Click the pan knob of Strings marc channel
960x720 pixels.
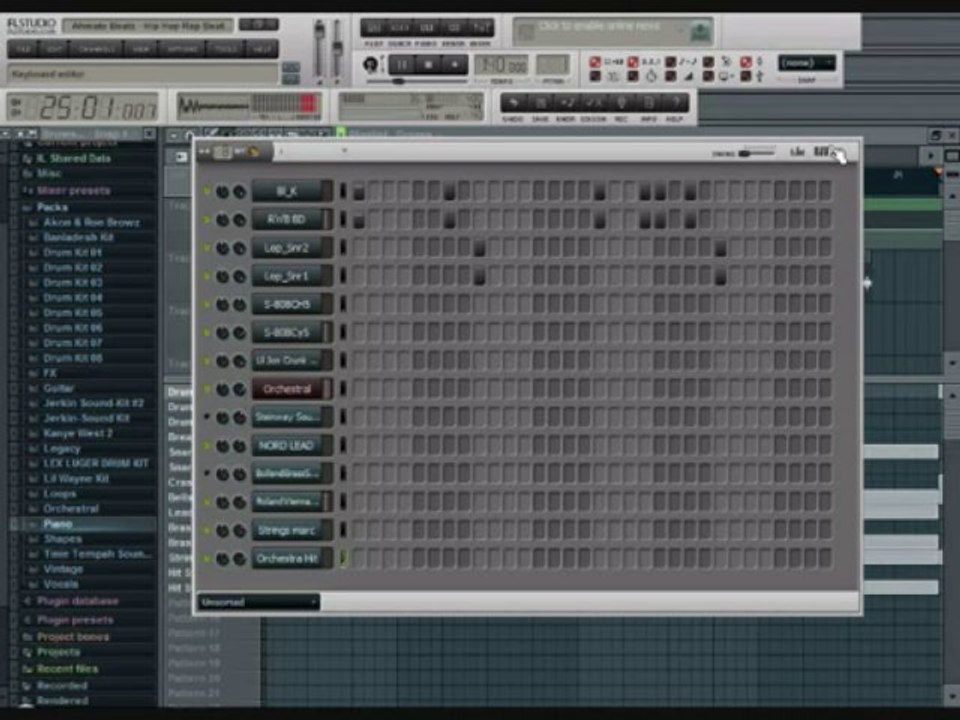pos(222,531)
